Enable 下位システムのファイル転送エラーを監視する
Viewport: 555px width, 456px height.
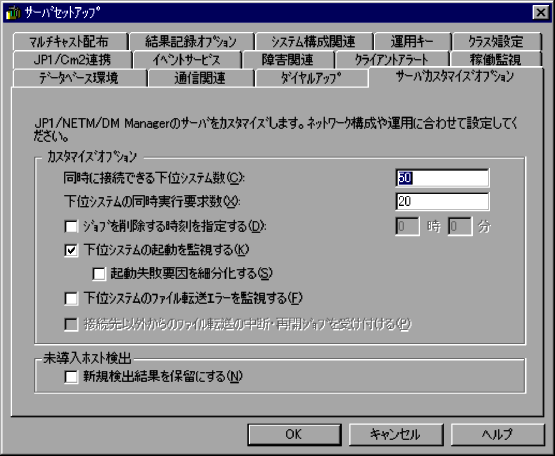point(71,298)
